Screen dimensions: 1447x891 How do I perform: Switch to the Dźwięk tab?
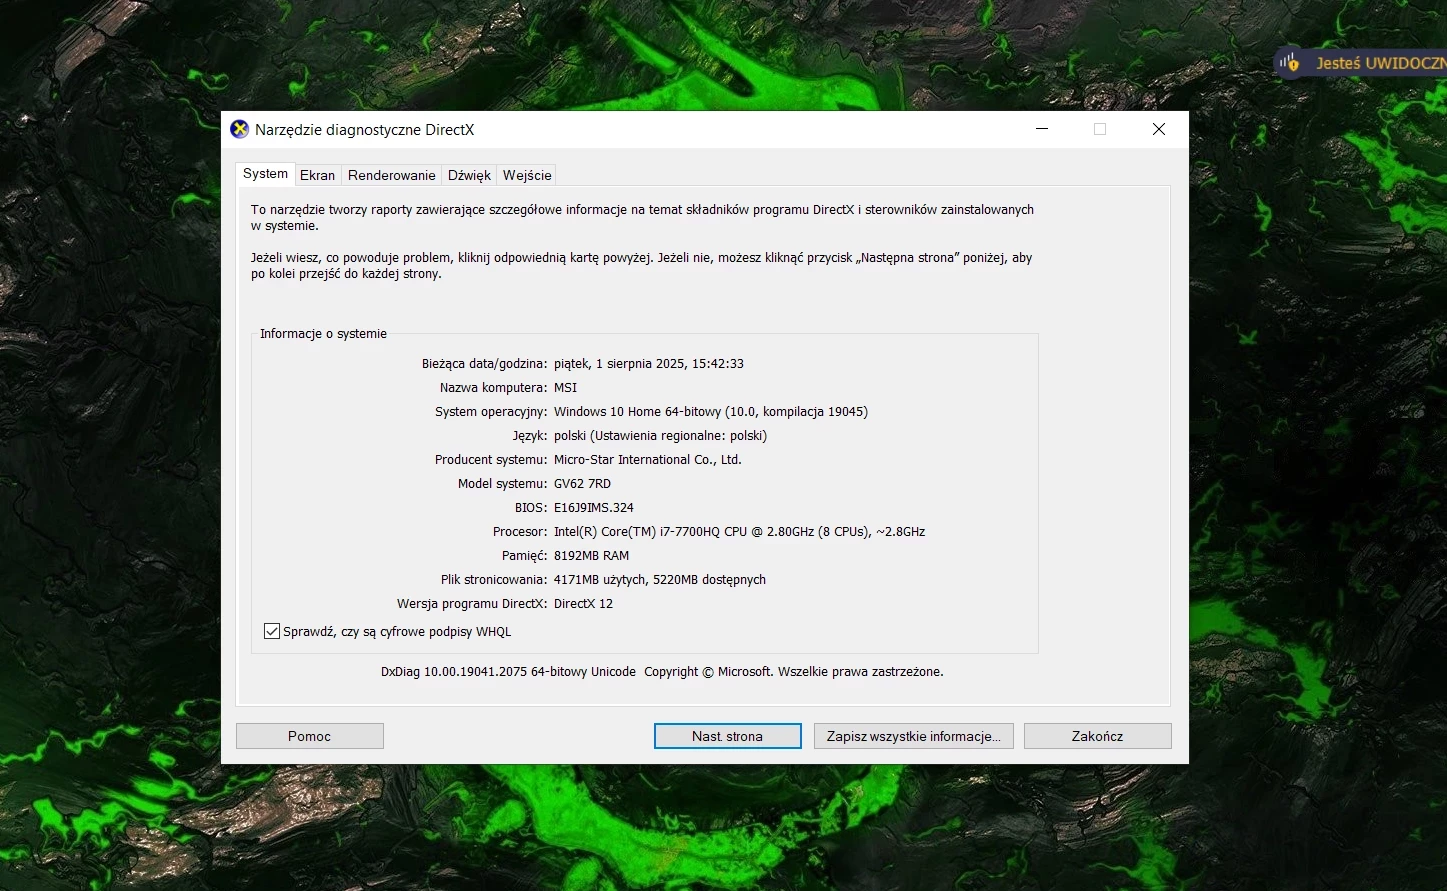[x=469, y=175]
